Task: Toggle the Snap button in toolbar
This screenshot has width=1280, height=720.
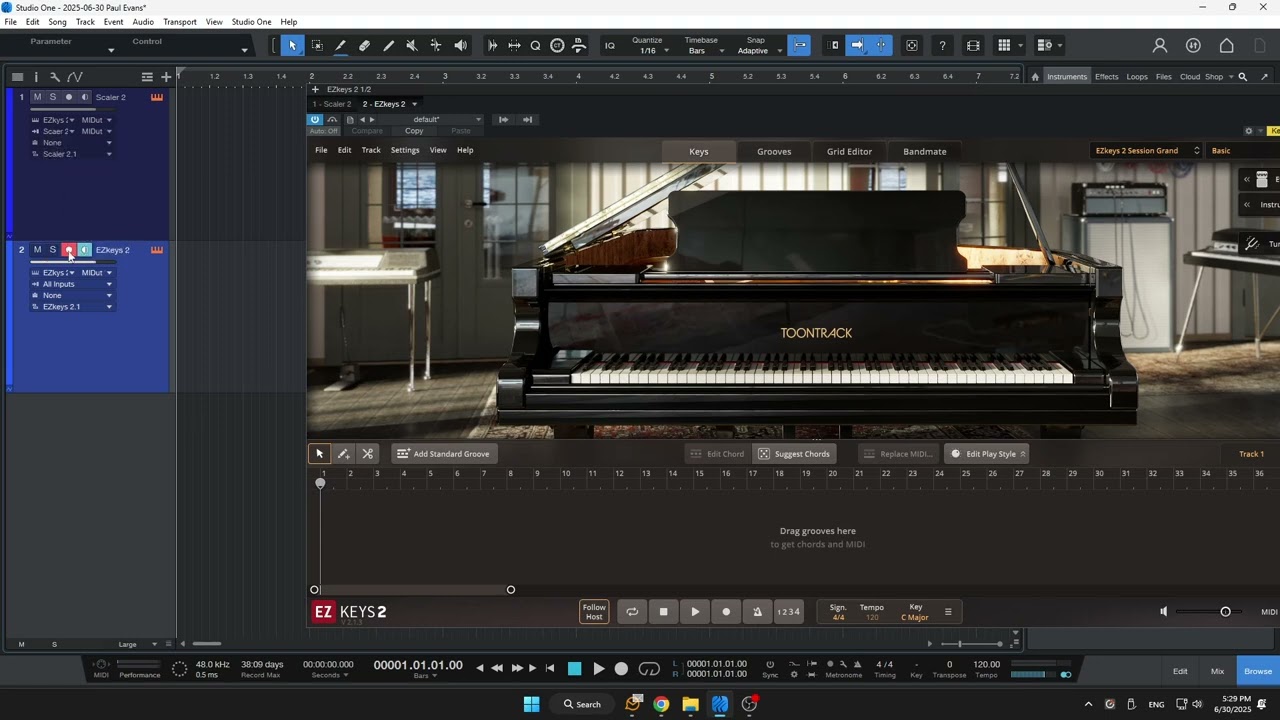Action: 799,45
